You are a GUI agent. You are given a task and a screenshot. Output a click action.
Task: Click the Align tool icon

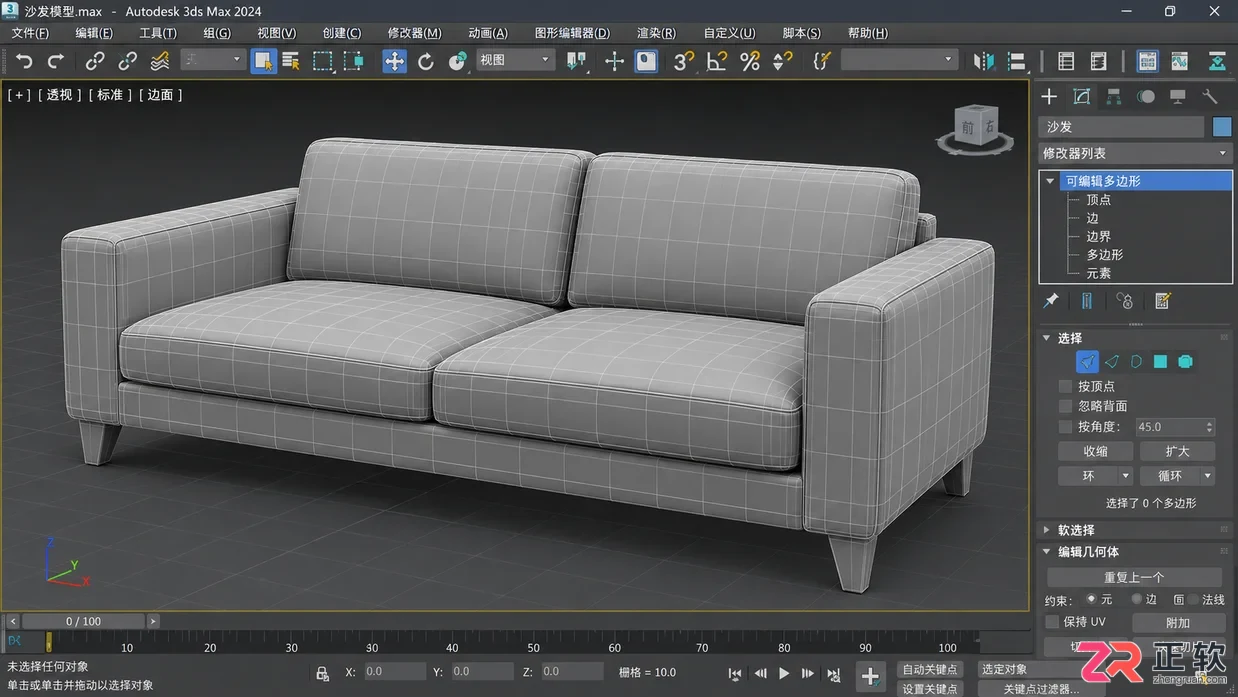tap(1017, 61)
